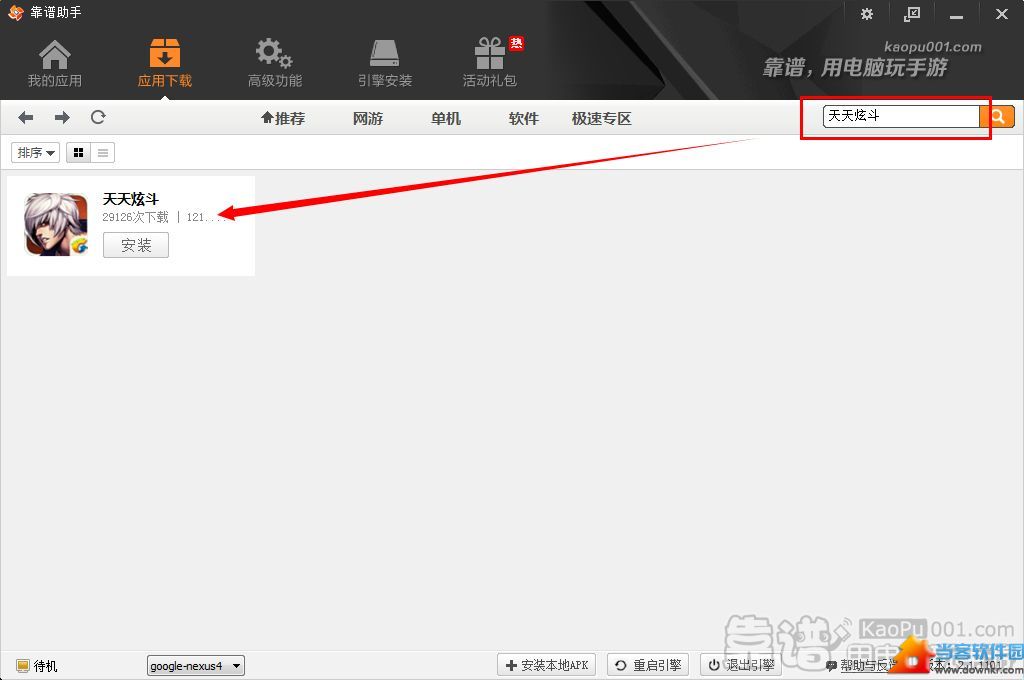This screenshot has height=680, width=1024.
Task: Click the 待机 status indicator
Action: click(x=37, y=666)
